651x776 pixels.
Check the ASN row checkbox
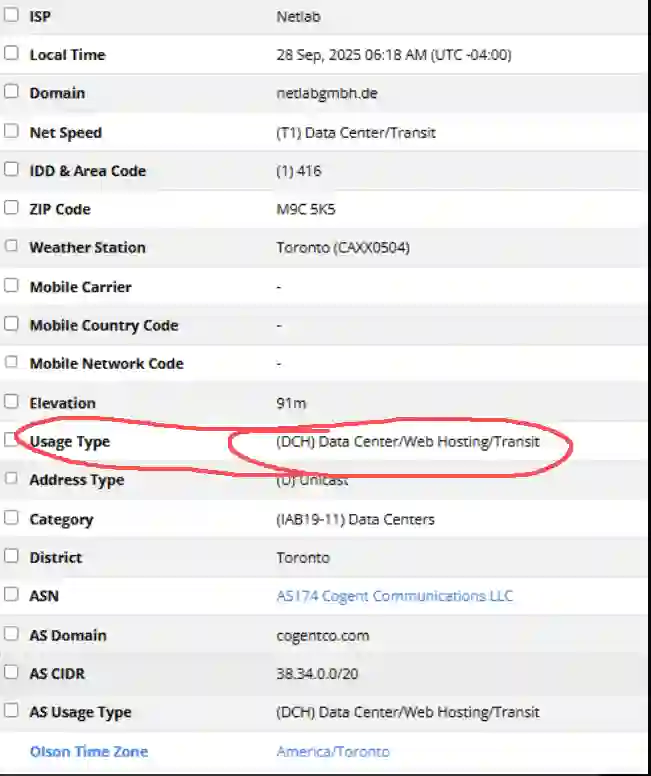tap(11, 595)
